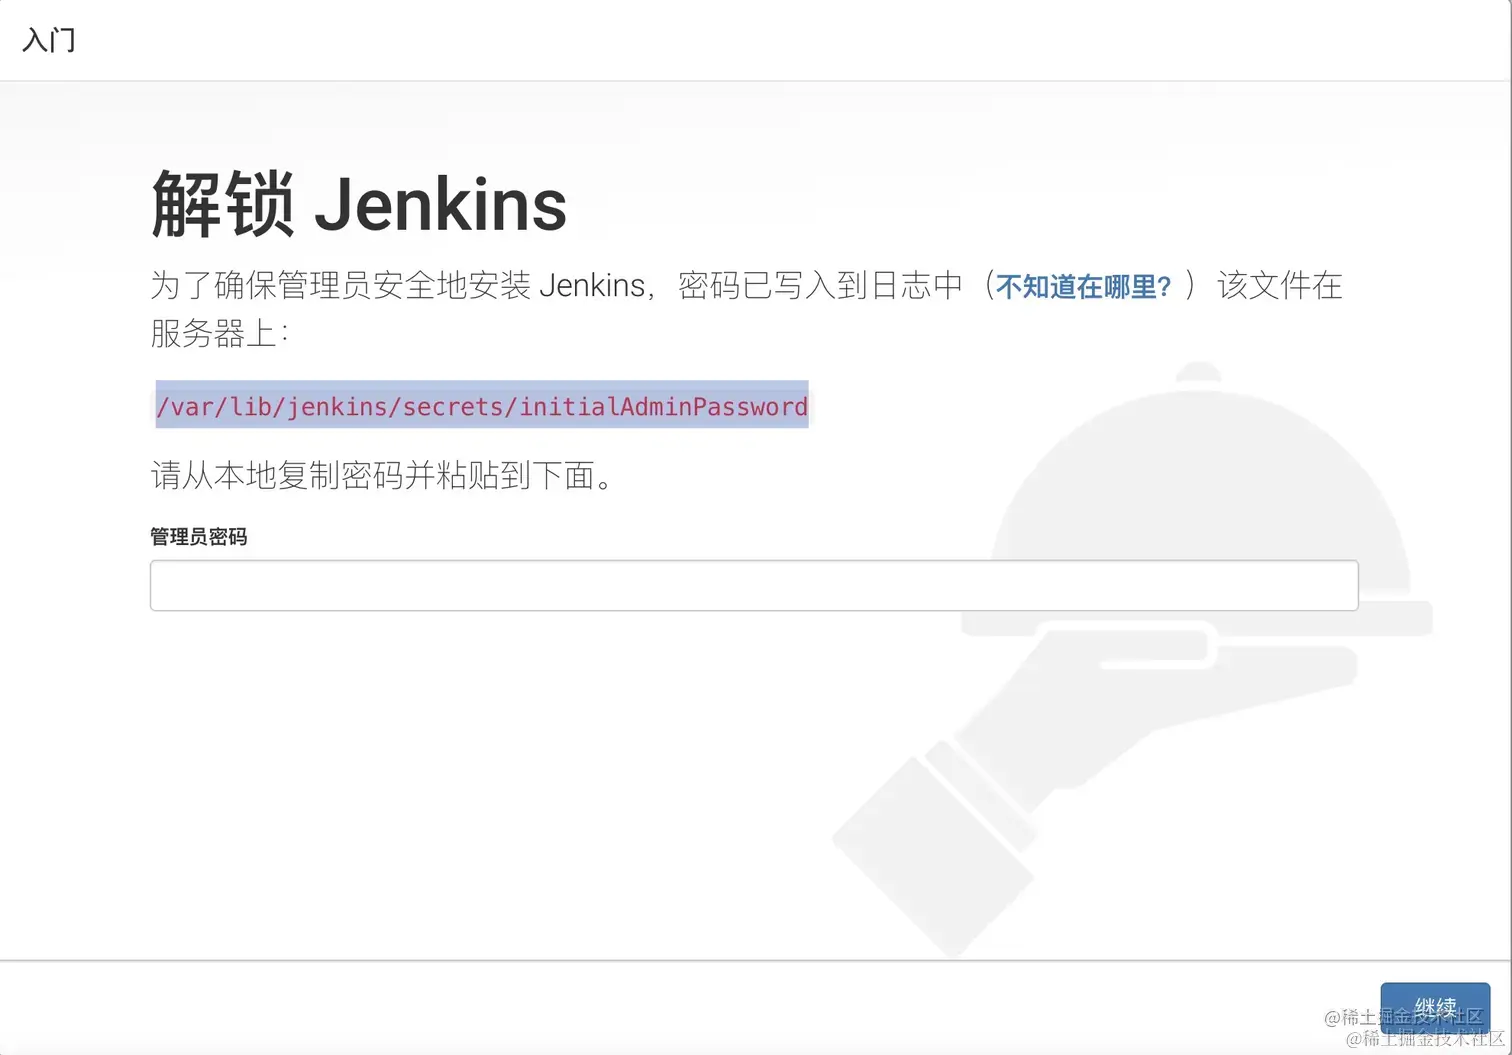
Task: Click the 继续 button
Action: pyautogui.click(x=1435, y=1008)
